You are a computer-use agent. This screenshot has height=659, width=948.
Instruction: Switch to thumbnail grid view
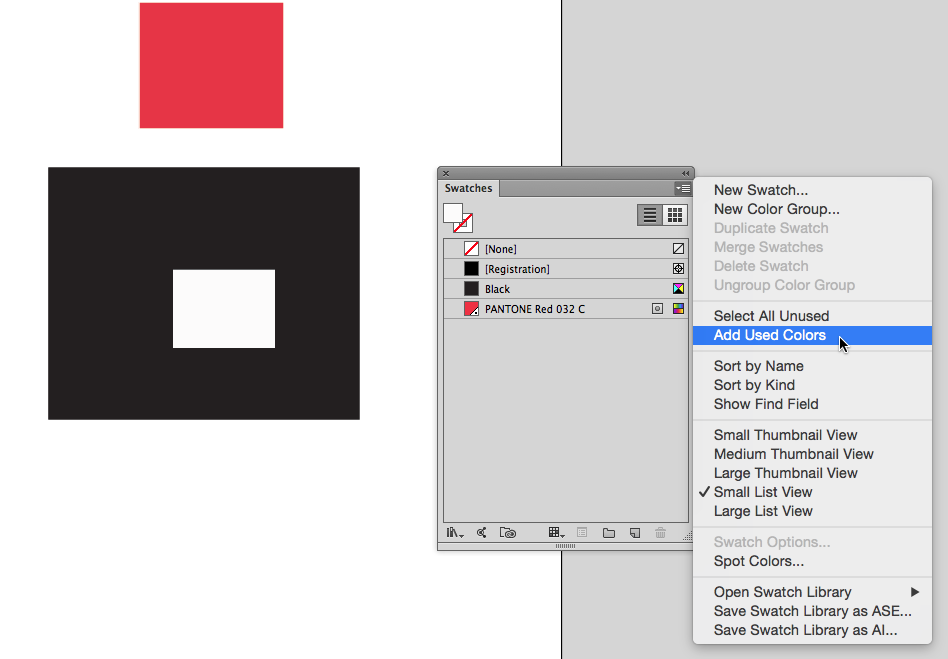coord(676,214)
